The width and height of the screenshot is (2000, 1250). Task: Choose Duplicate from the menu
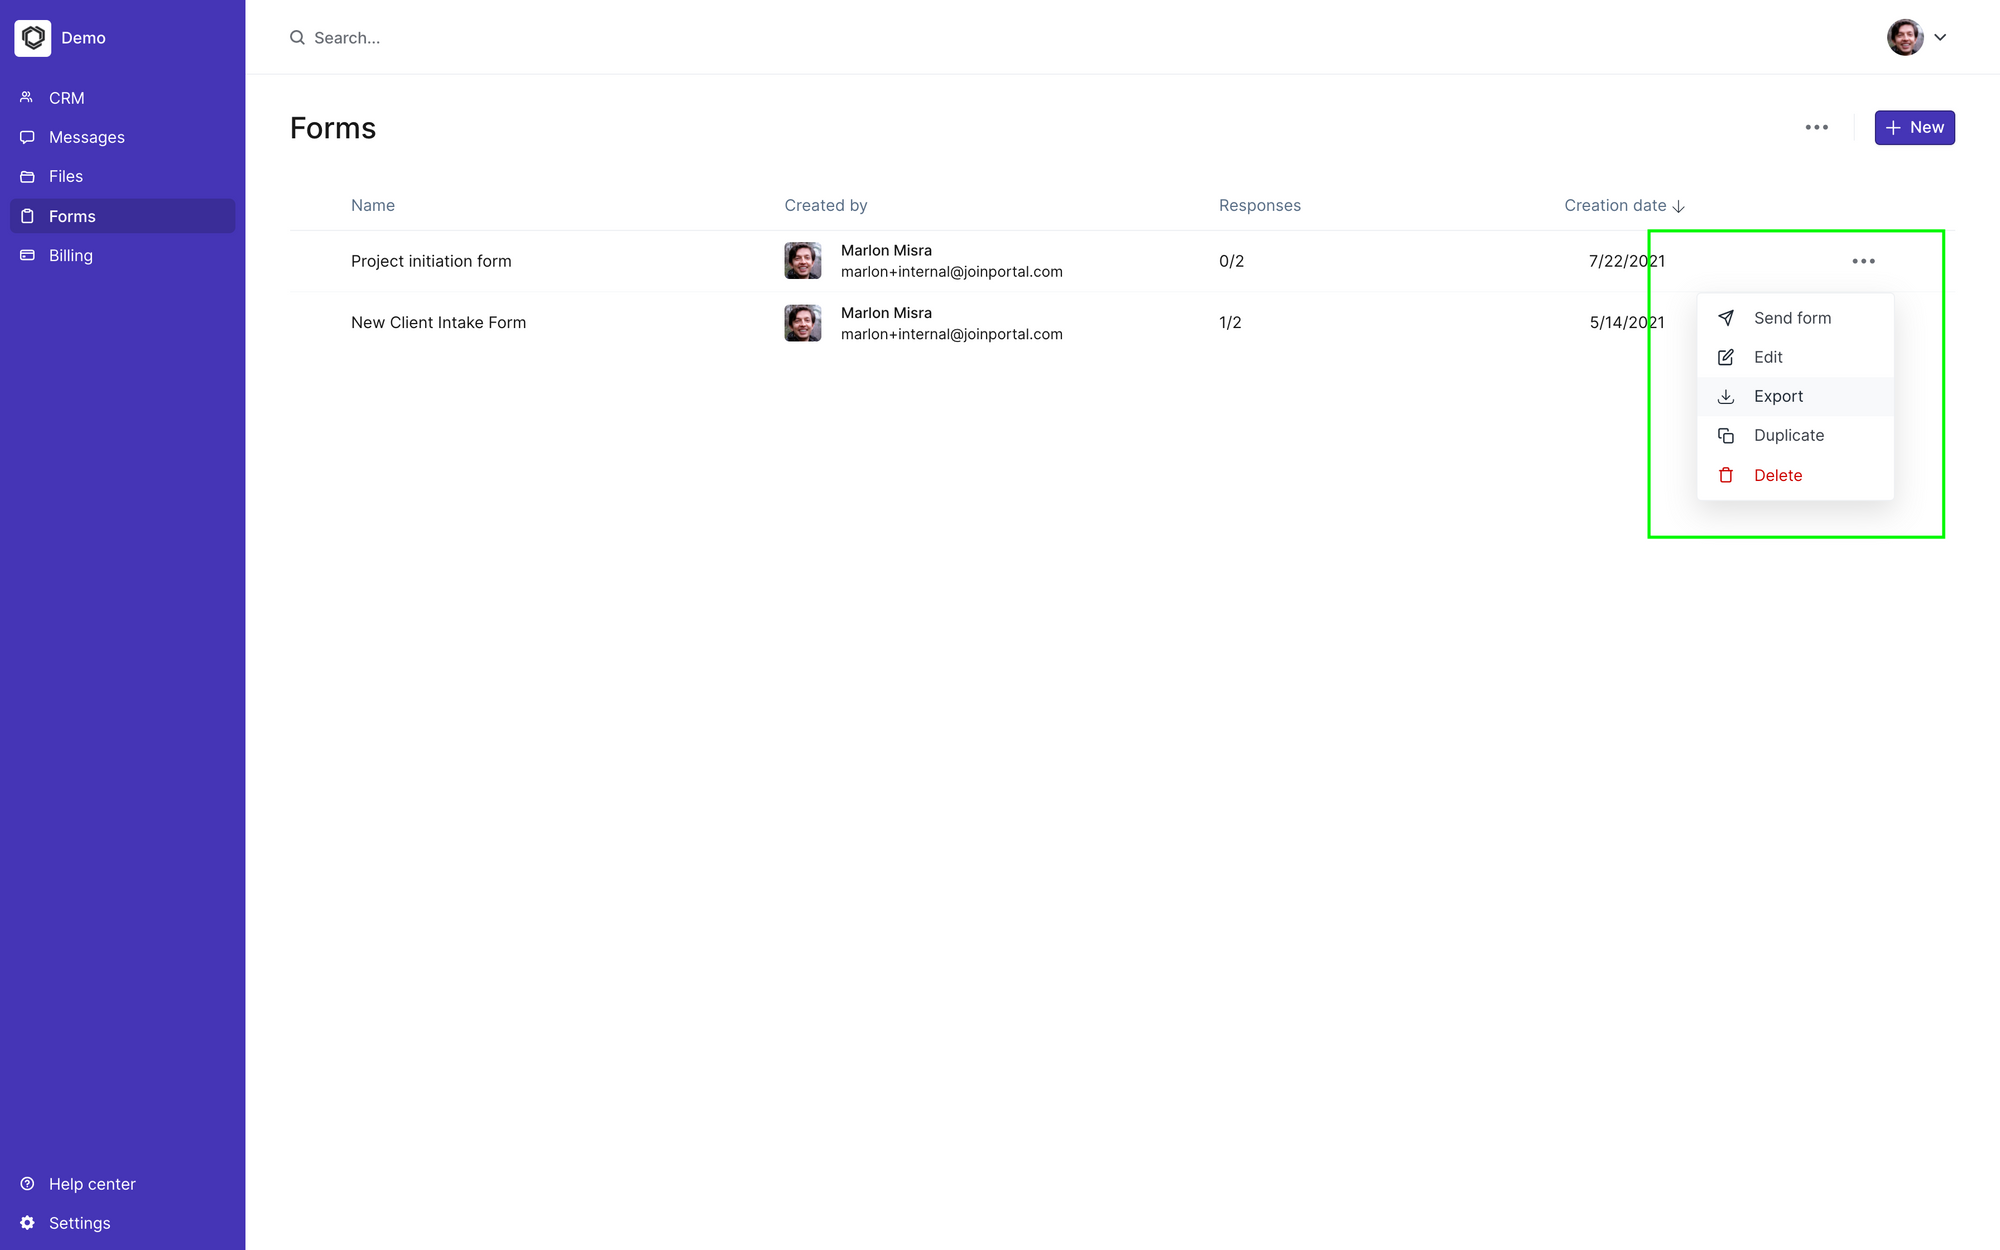pos(1788,435)
